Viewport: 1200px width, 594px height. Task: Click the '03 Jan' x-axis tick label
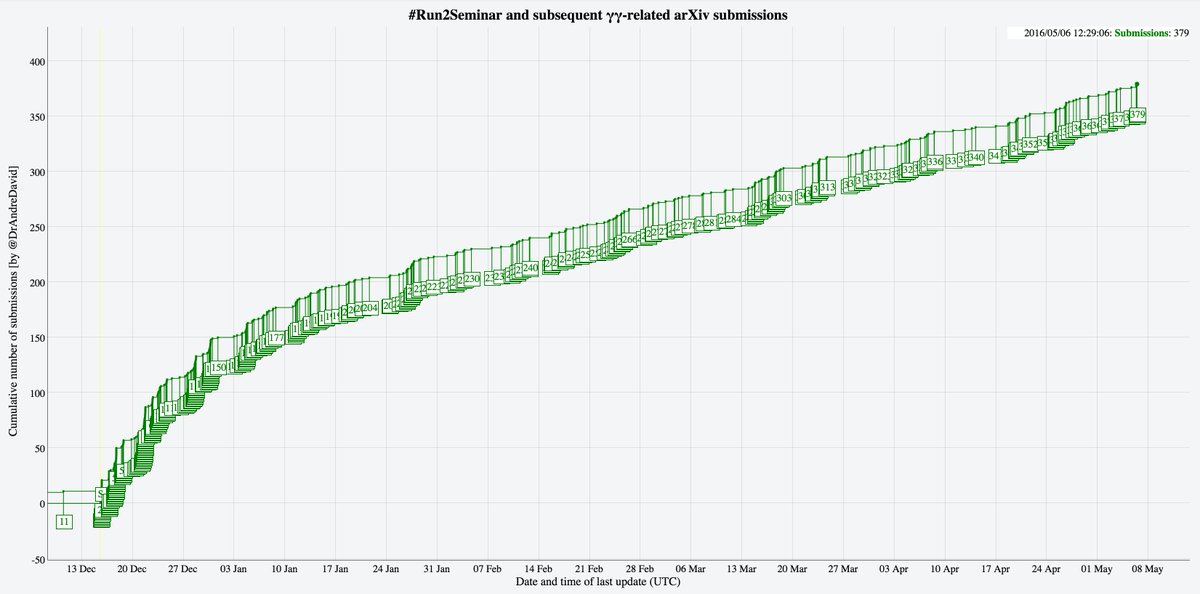click(234, 569)
